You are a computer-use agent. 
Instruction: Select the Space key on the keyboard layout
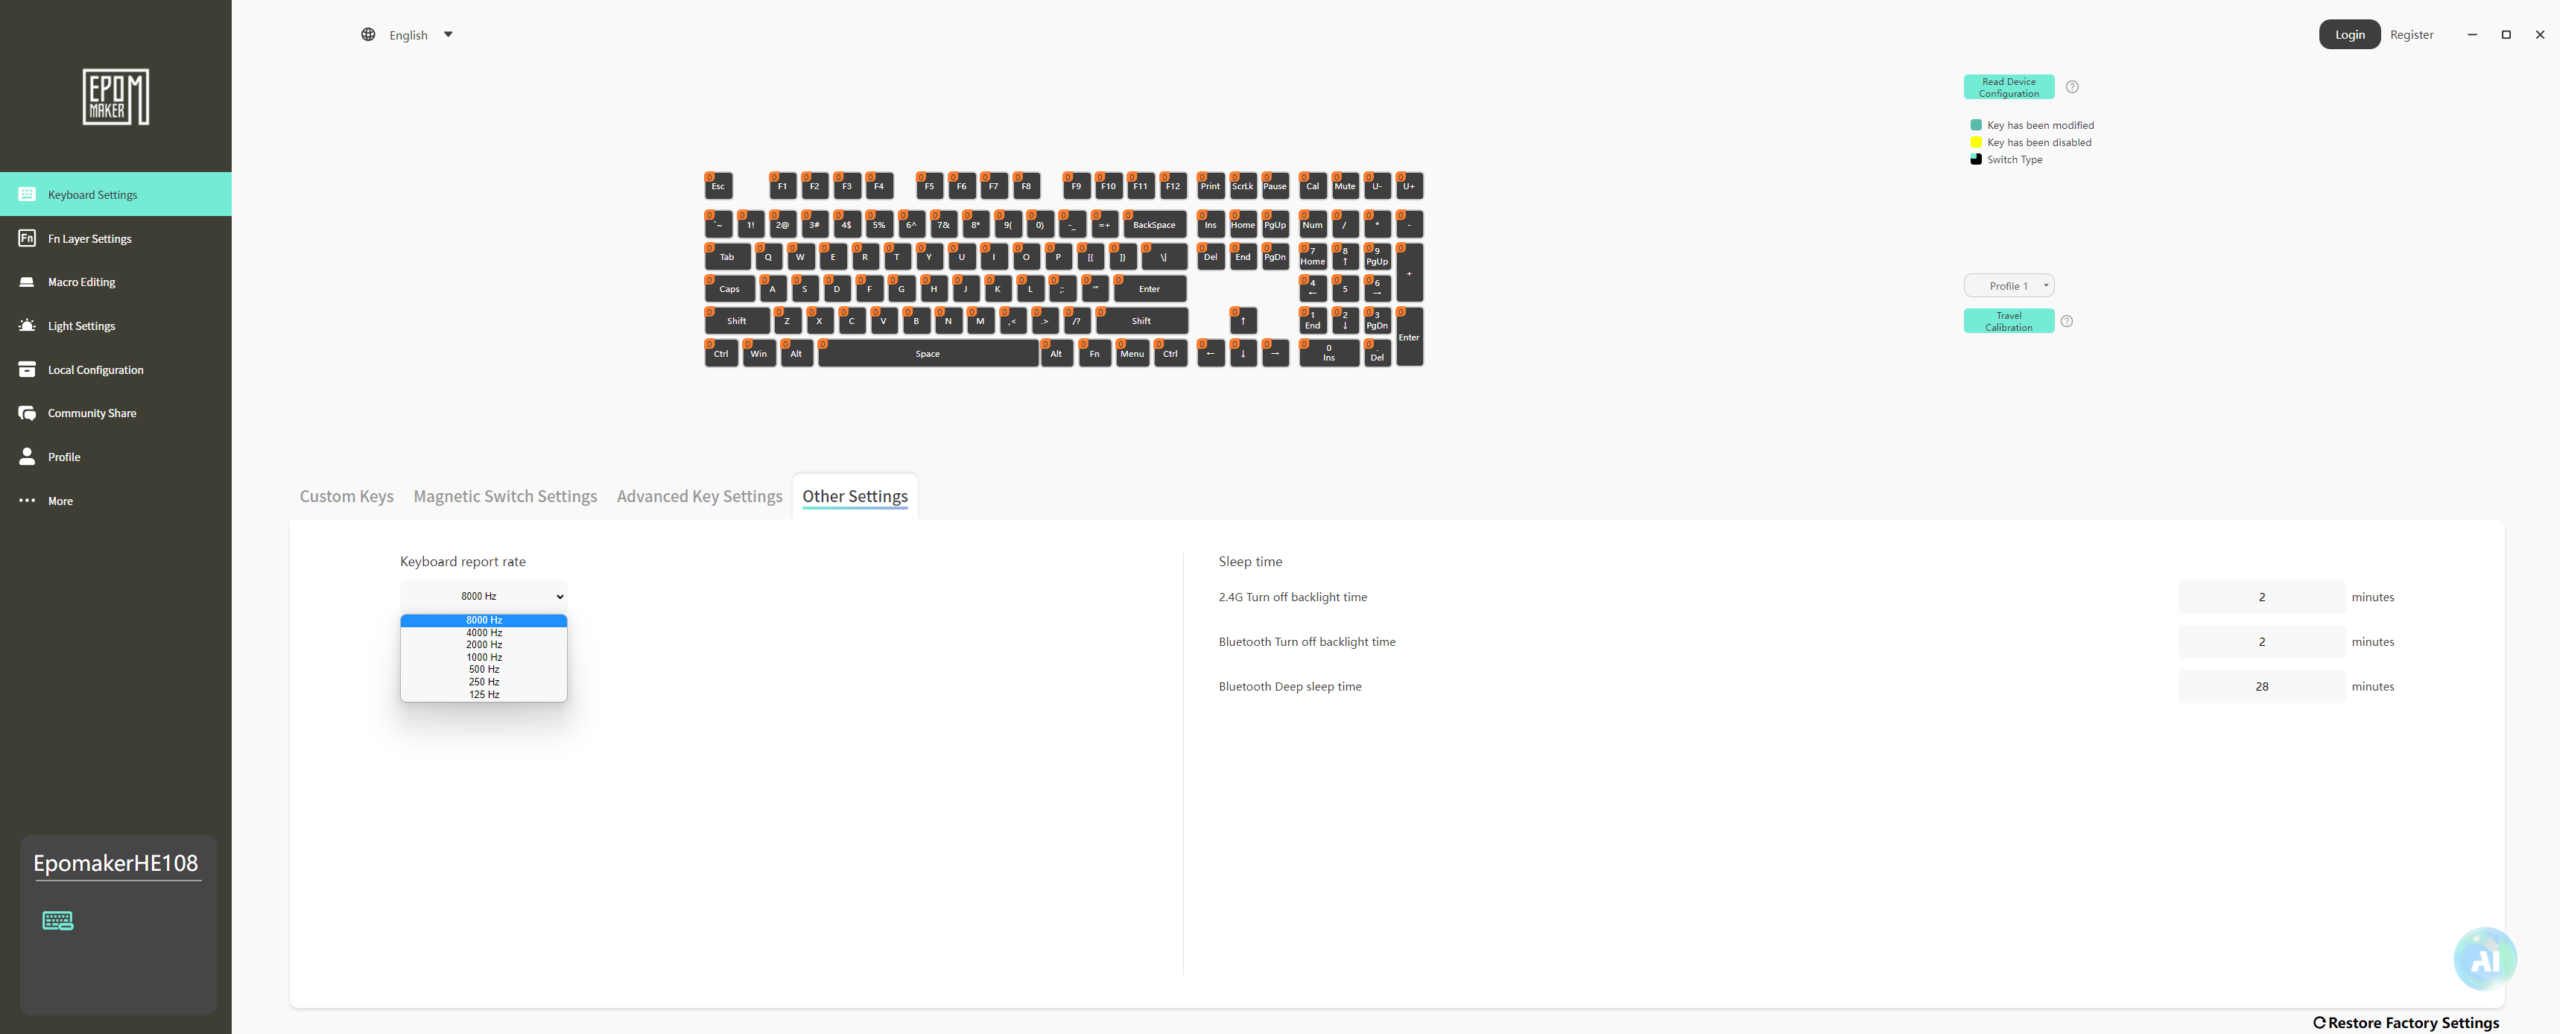pyautogui.click(x=928, y=353)
